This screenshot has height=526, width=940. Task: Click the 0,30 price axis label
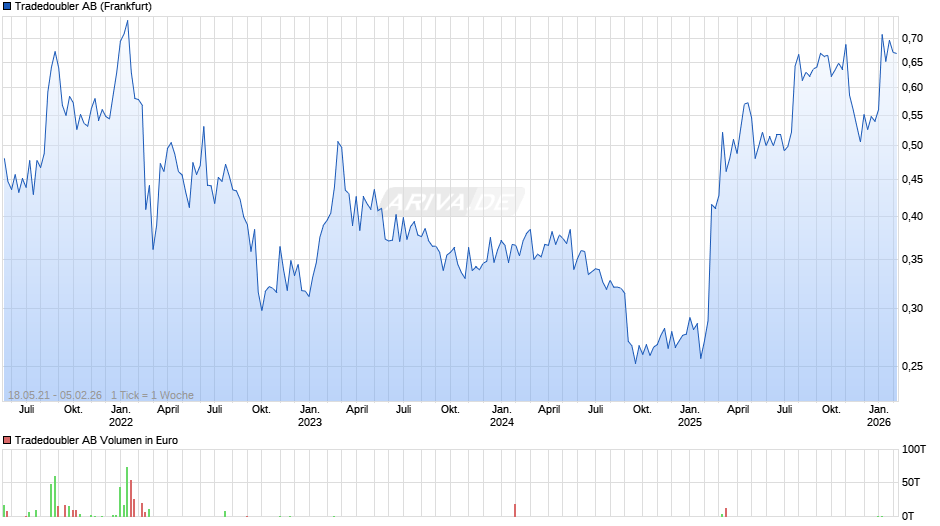(x=912, y=308)
